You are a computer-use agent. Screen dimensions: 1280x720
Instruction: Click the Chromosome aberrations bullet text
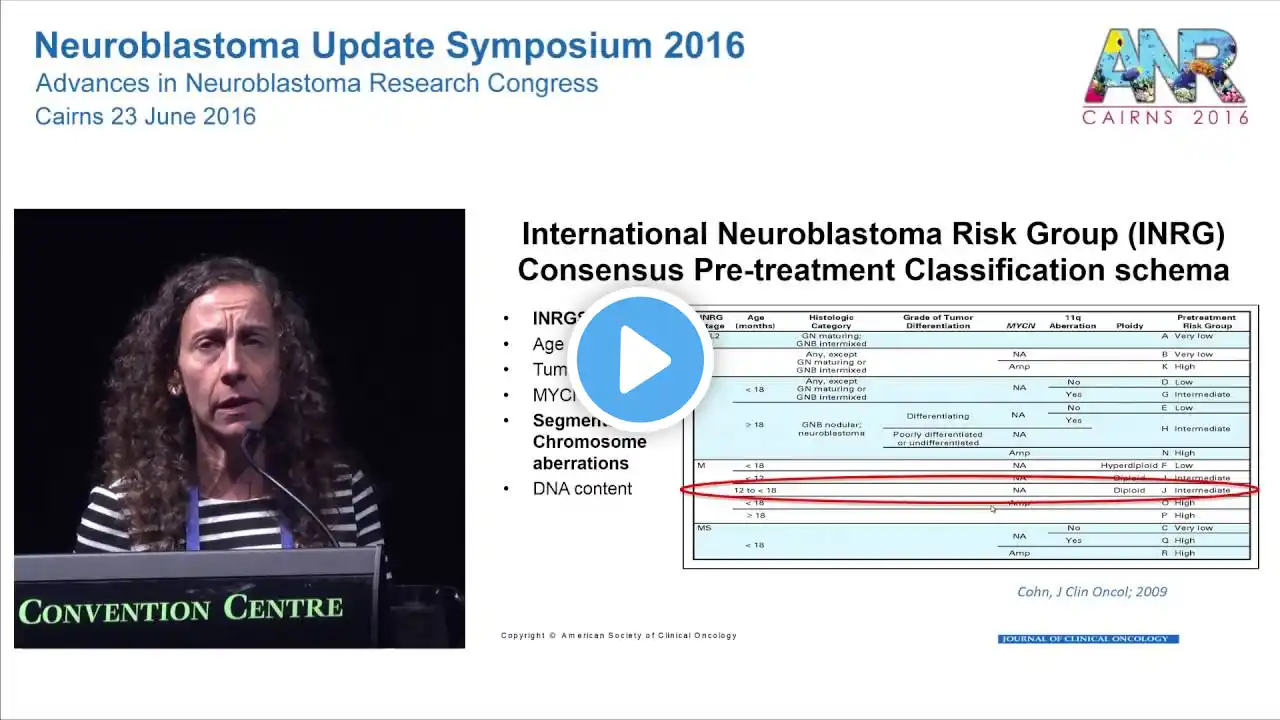[x=589, y=452]
